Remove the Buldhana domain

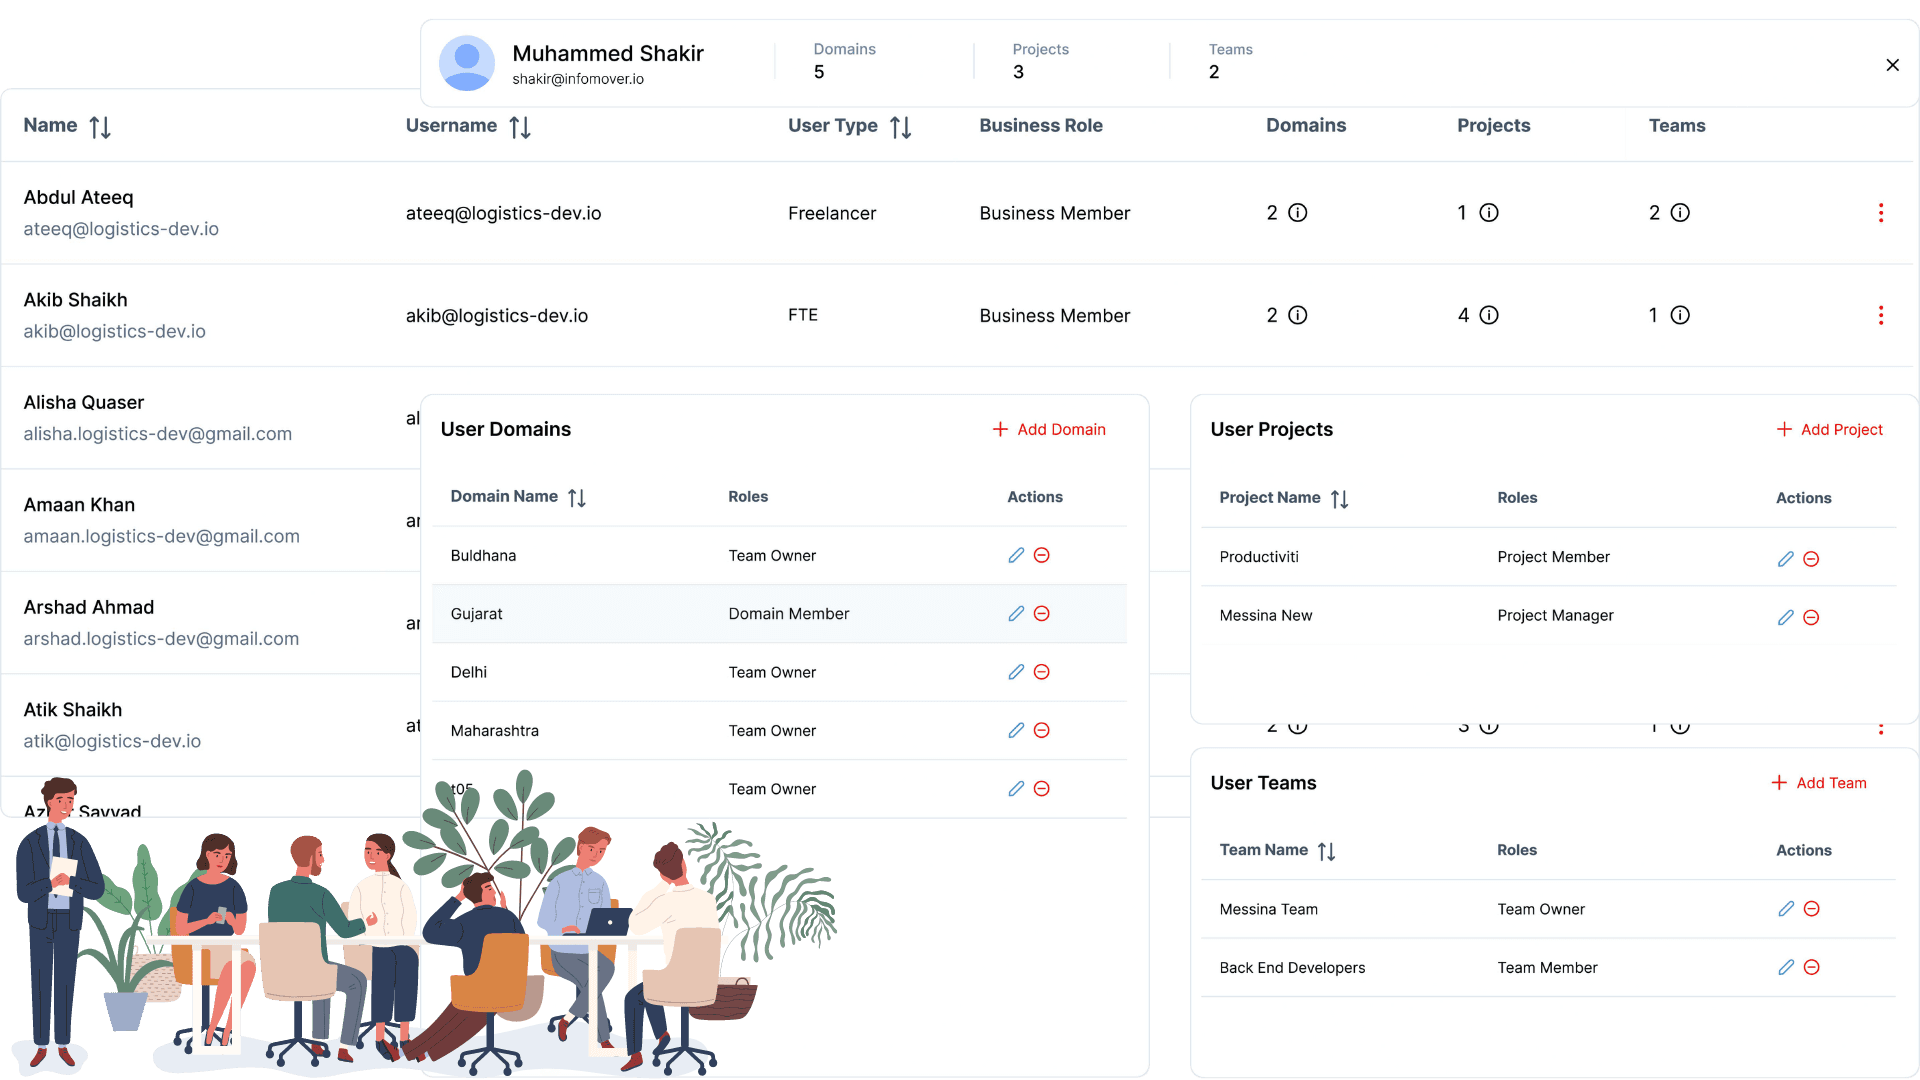pyautogui.click(x=1041, y=555)
